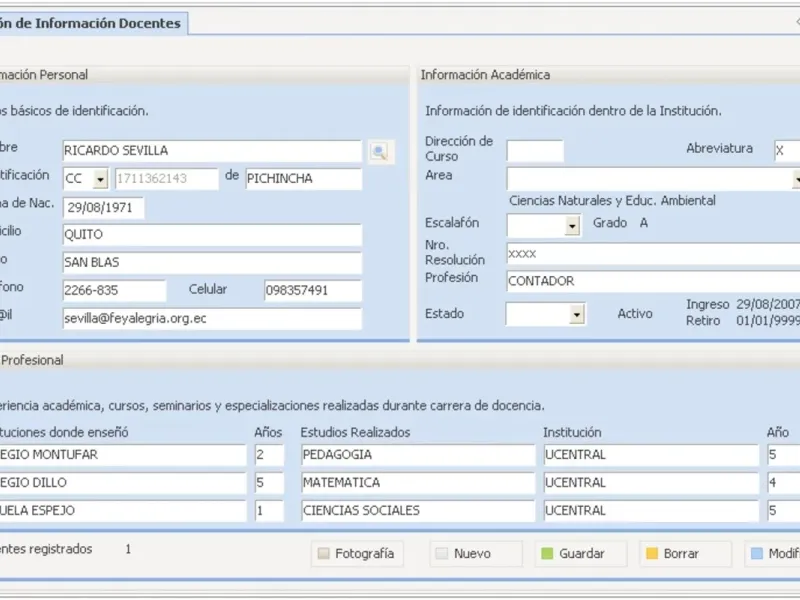Click the birth date field 29/08/1971
The image size is (800, 600).
[x=104, y=208]
